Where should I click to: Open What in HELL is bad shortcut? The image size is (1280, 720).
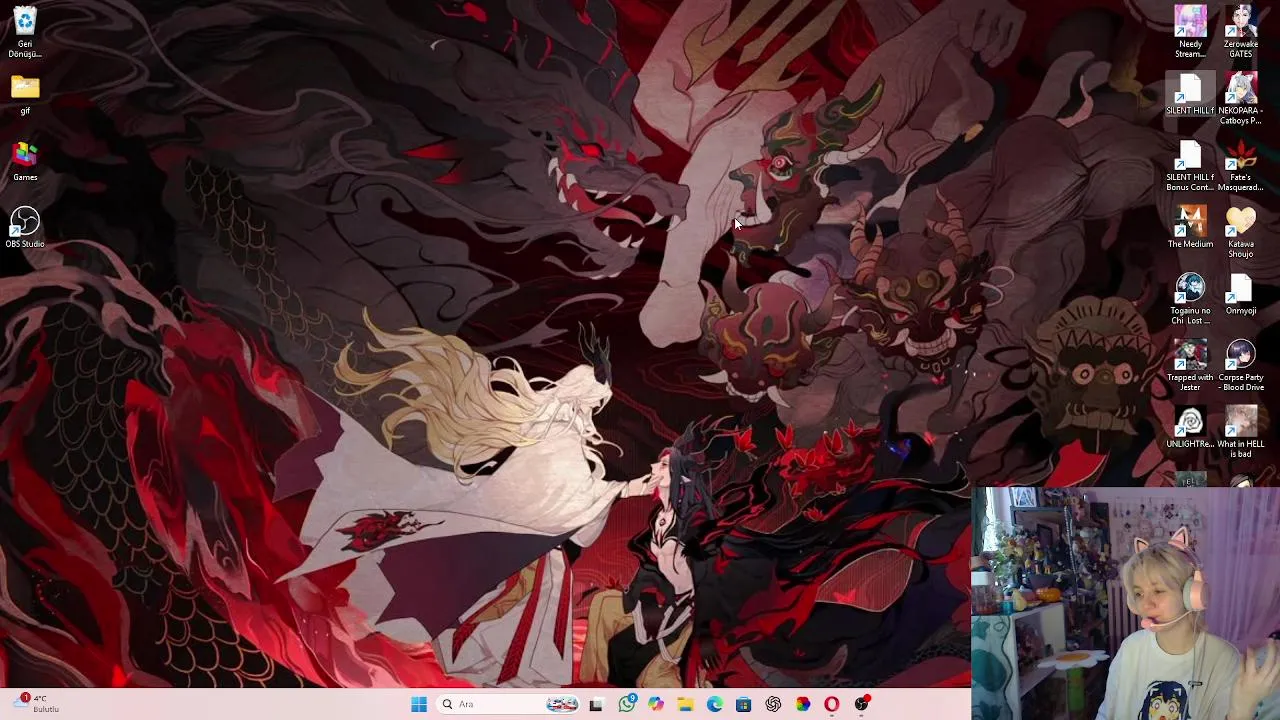click(1241, 433)
